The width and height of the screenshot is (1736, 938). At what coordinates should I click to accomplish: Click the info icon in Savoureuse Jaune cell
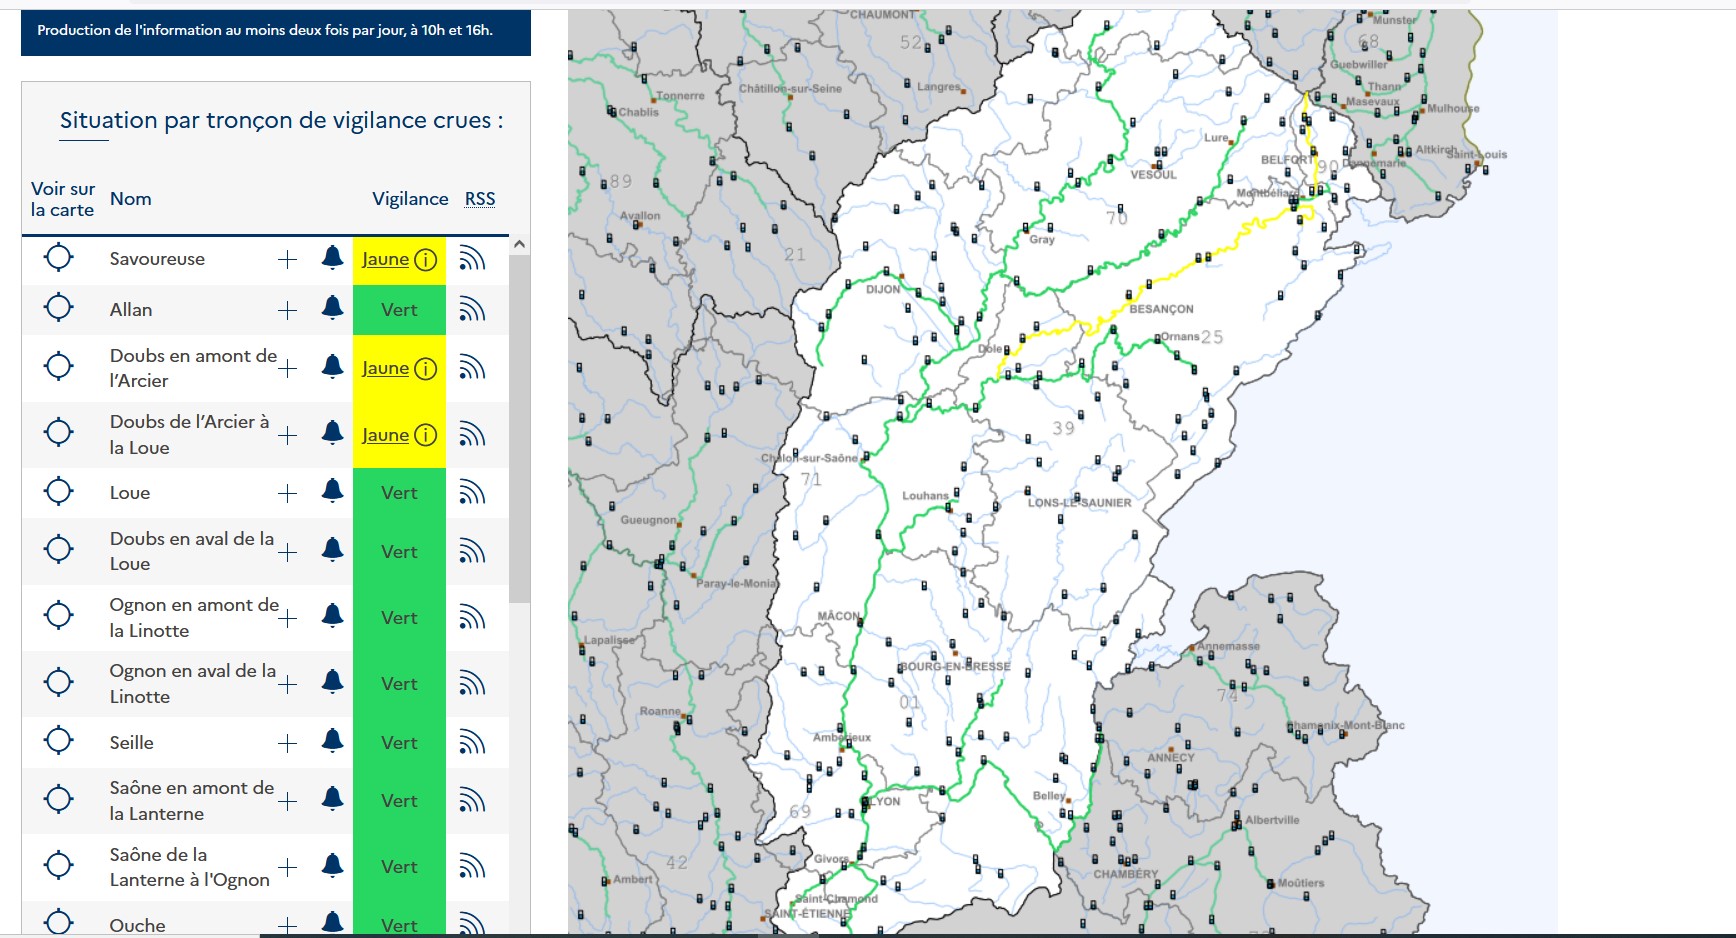point(426,260)
